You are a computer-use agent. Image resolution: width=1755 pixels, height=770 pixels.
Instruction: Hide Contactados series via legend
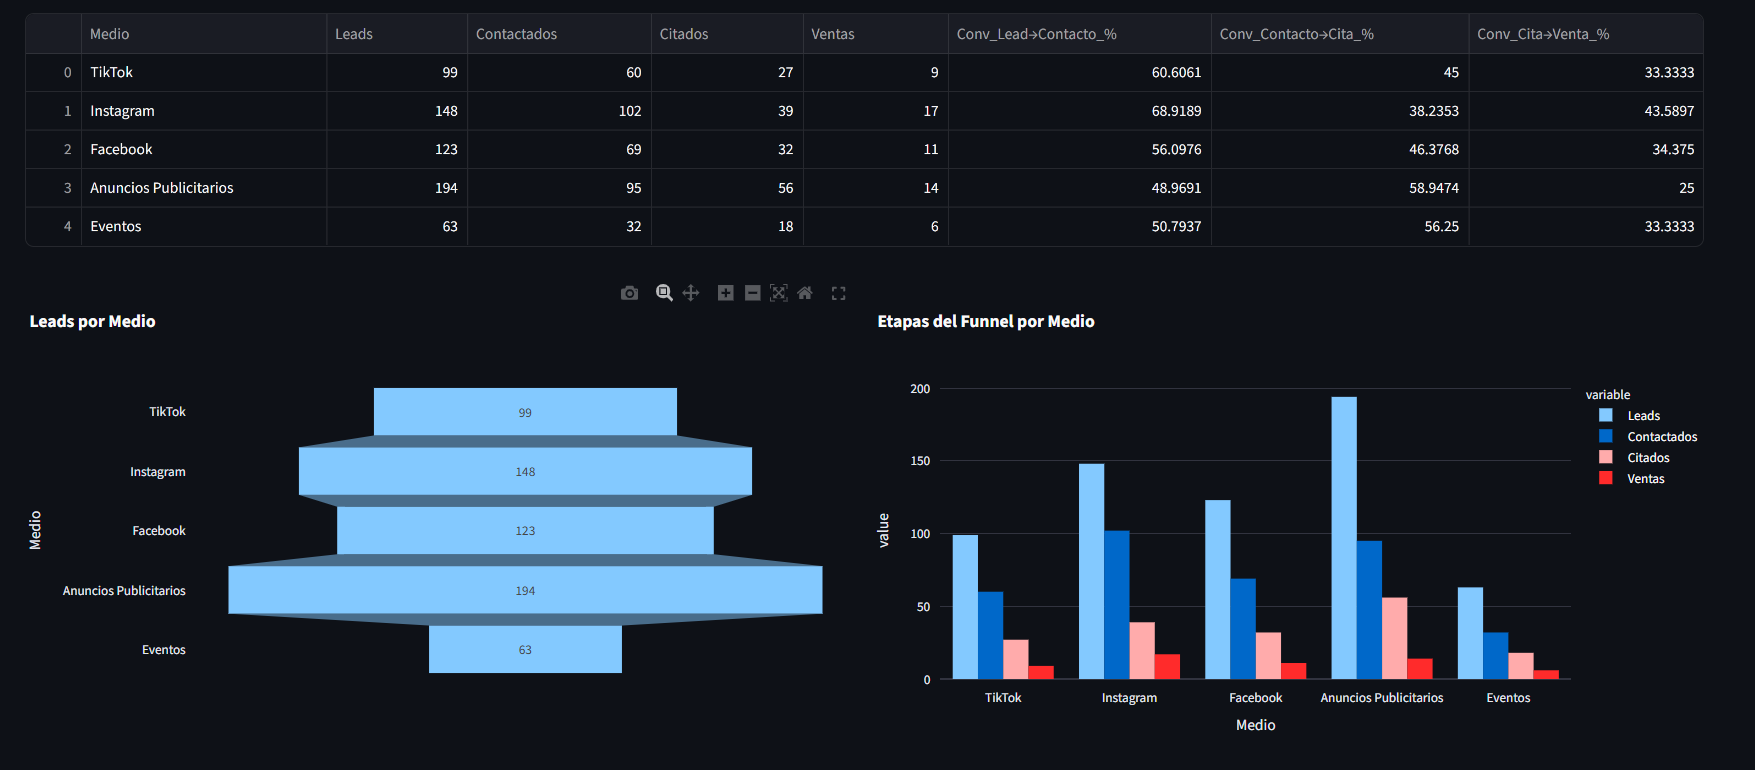pyautogui.click(x=1661, y=437)
